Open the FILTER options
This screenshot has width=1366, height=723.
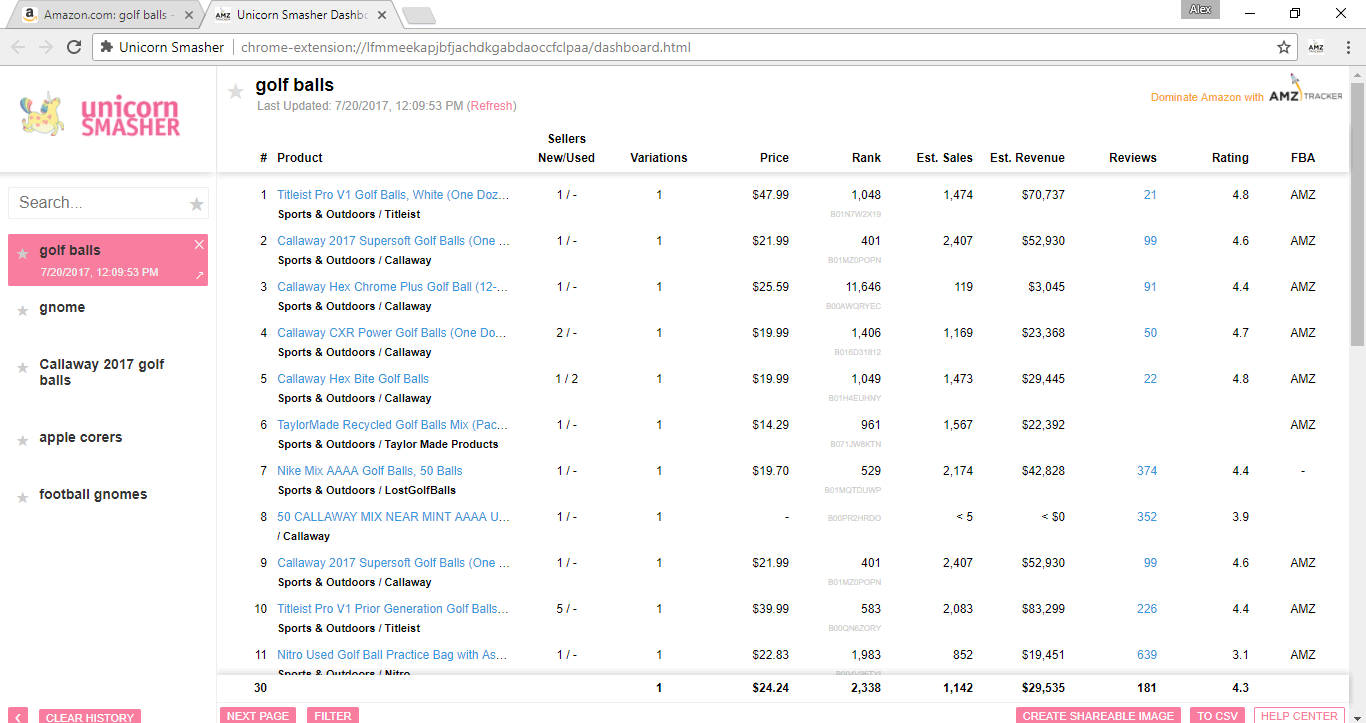pos(333,716)
